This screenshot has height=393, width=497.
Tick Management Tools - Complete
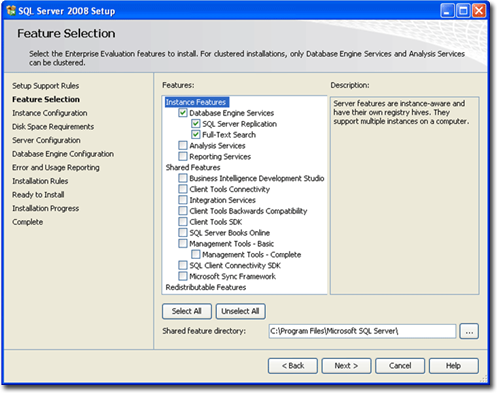click(196, 255)
